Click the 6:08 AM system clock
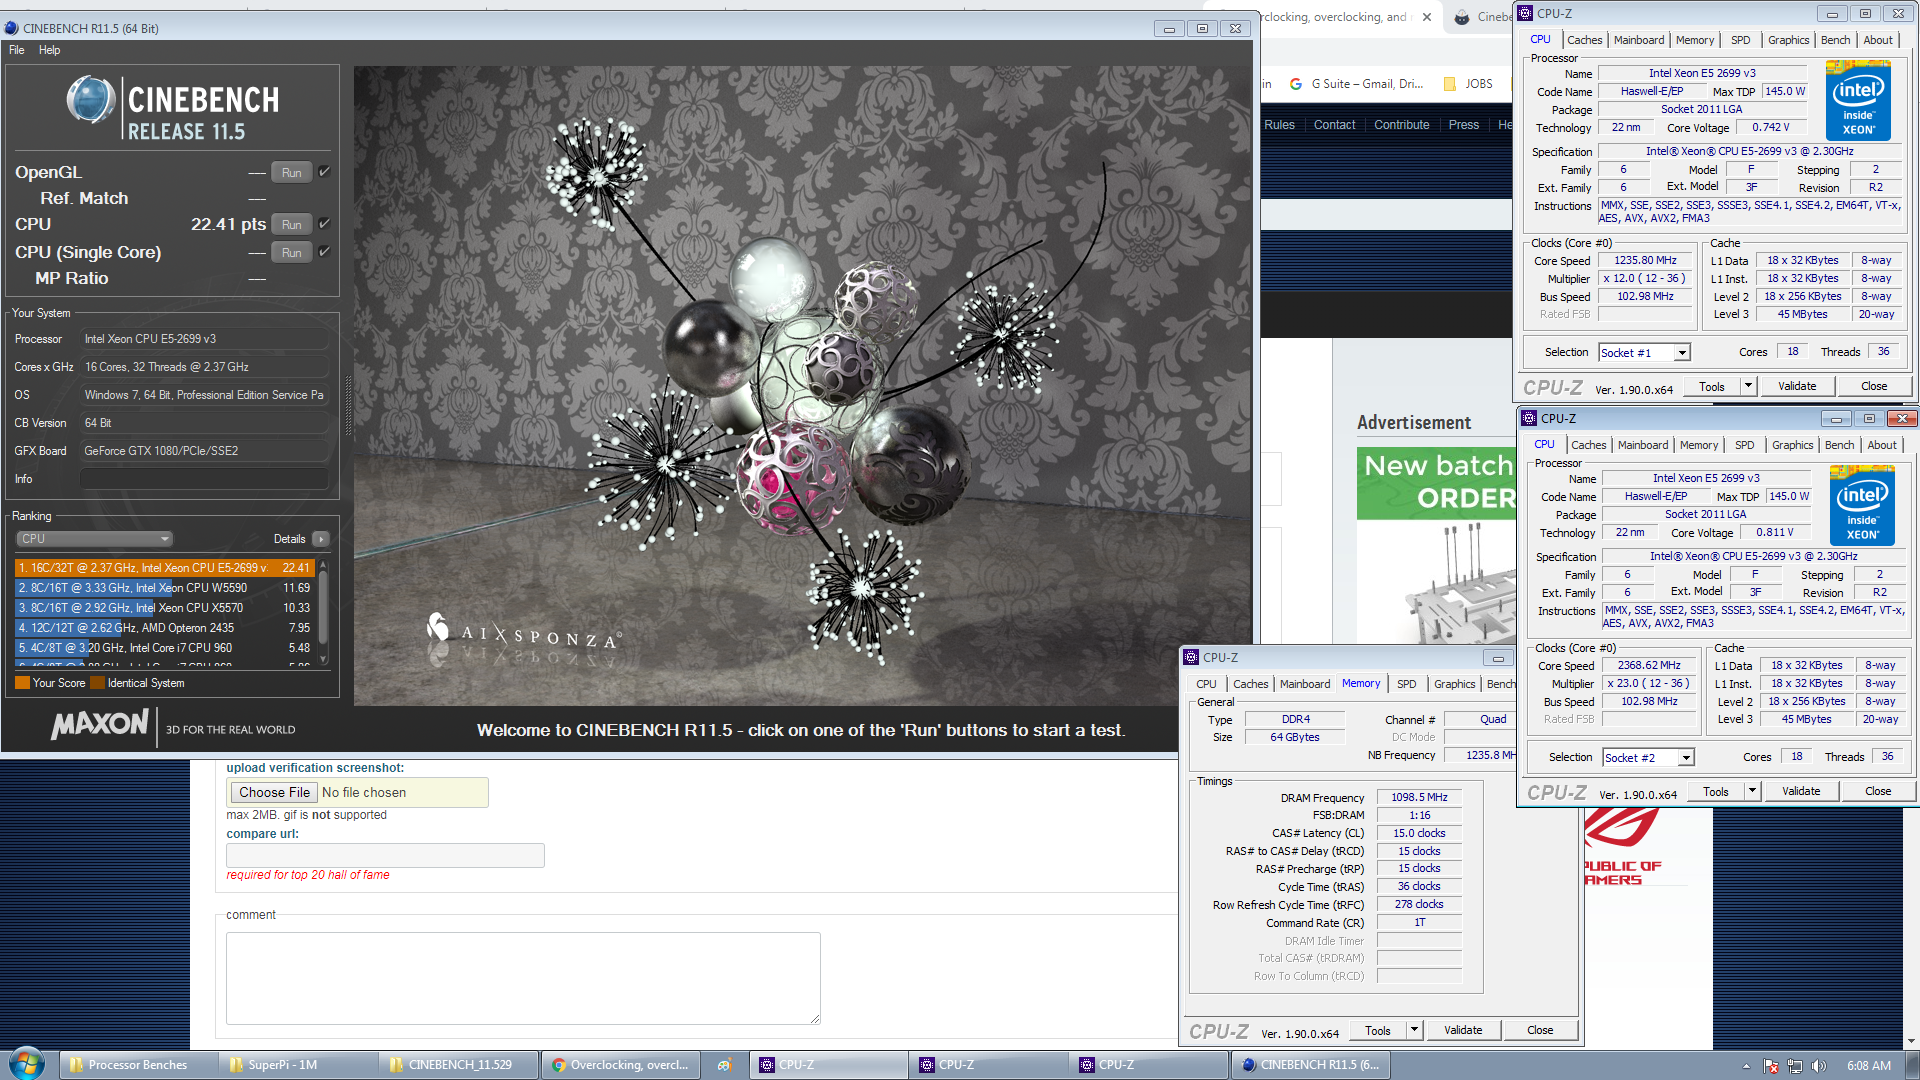The height and width of the screenshot is (1080, 1920). coord(1868,1066)
